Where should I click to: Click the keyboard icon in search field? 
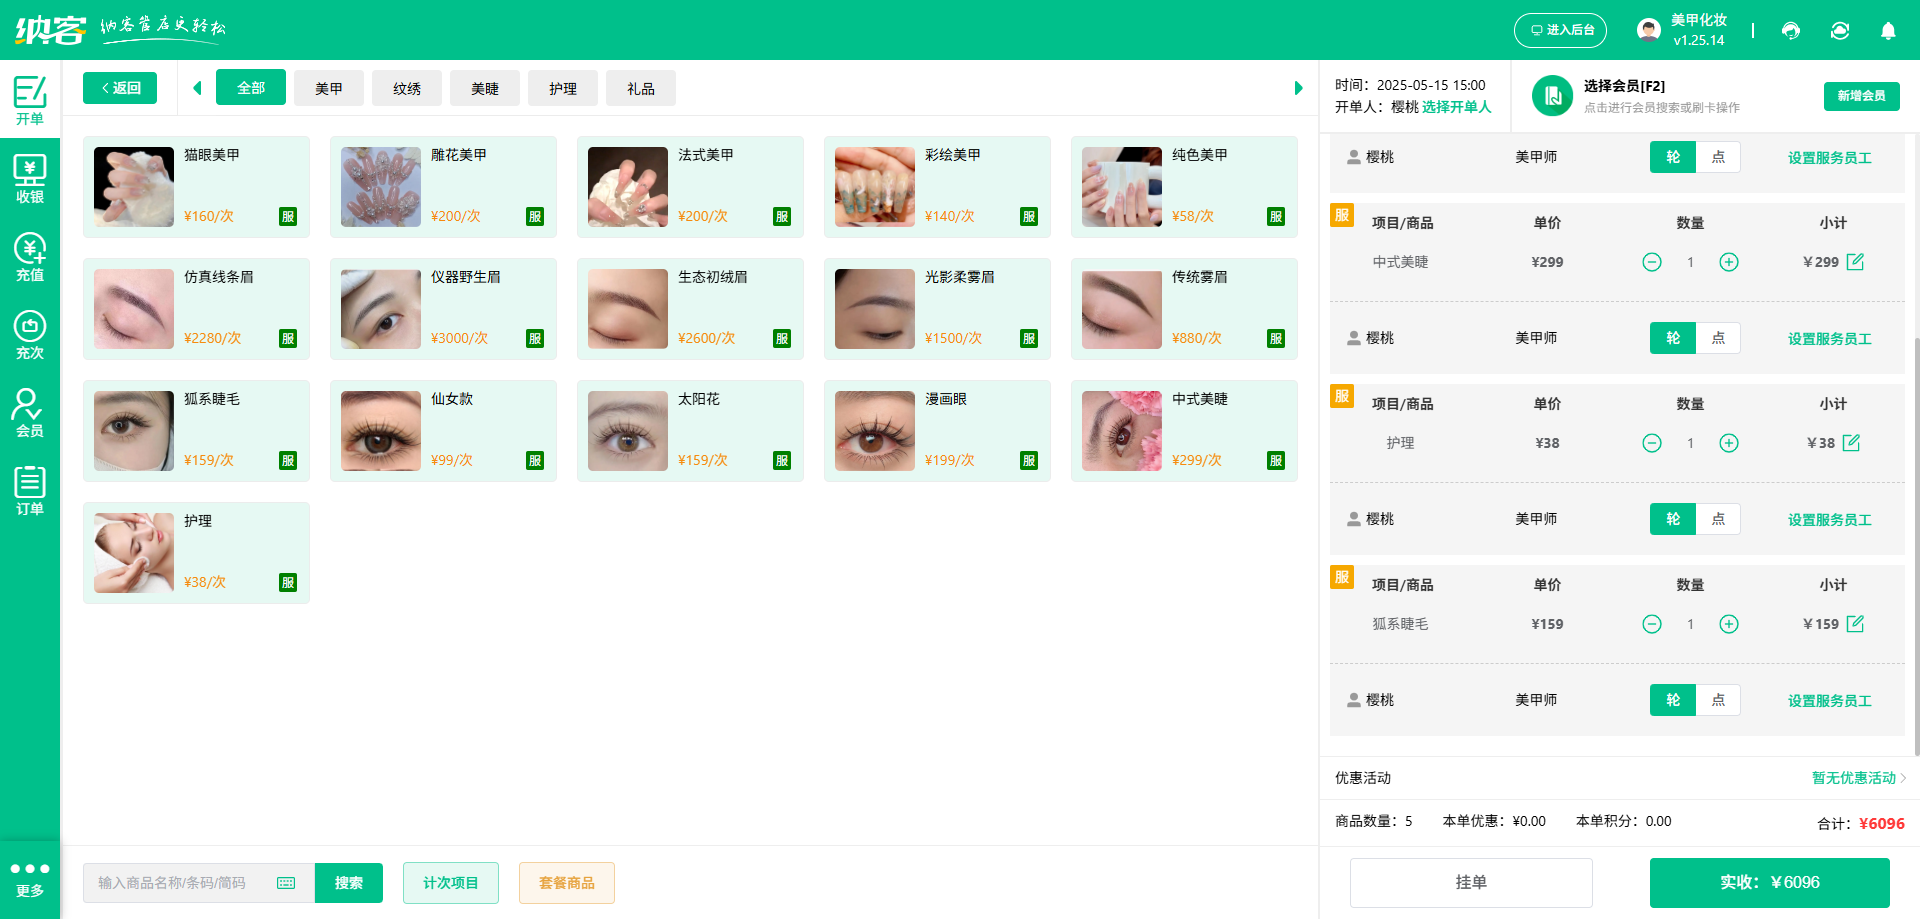[286, 883]
